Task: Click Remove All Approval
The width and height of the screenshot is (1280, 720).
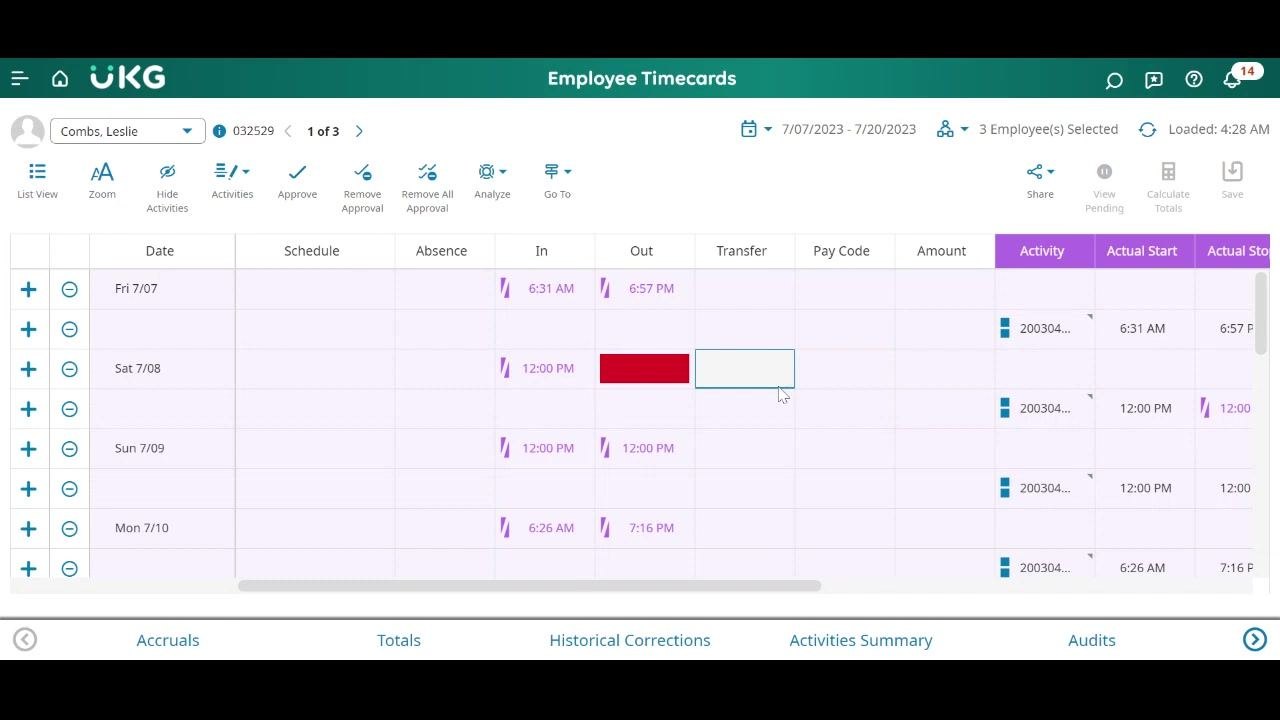Action: click(x=427, y=187)
